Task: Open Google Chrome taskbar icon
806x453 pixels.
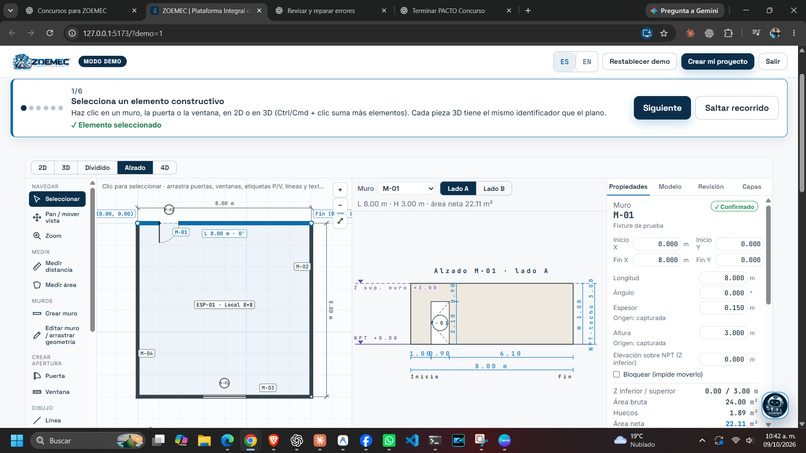Action: point(250,441)
